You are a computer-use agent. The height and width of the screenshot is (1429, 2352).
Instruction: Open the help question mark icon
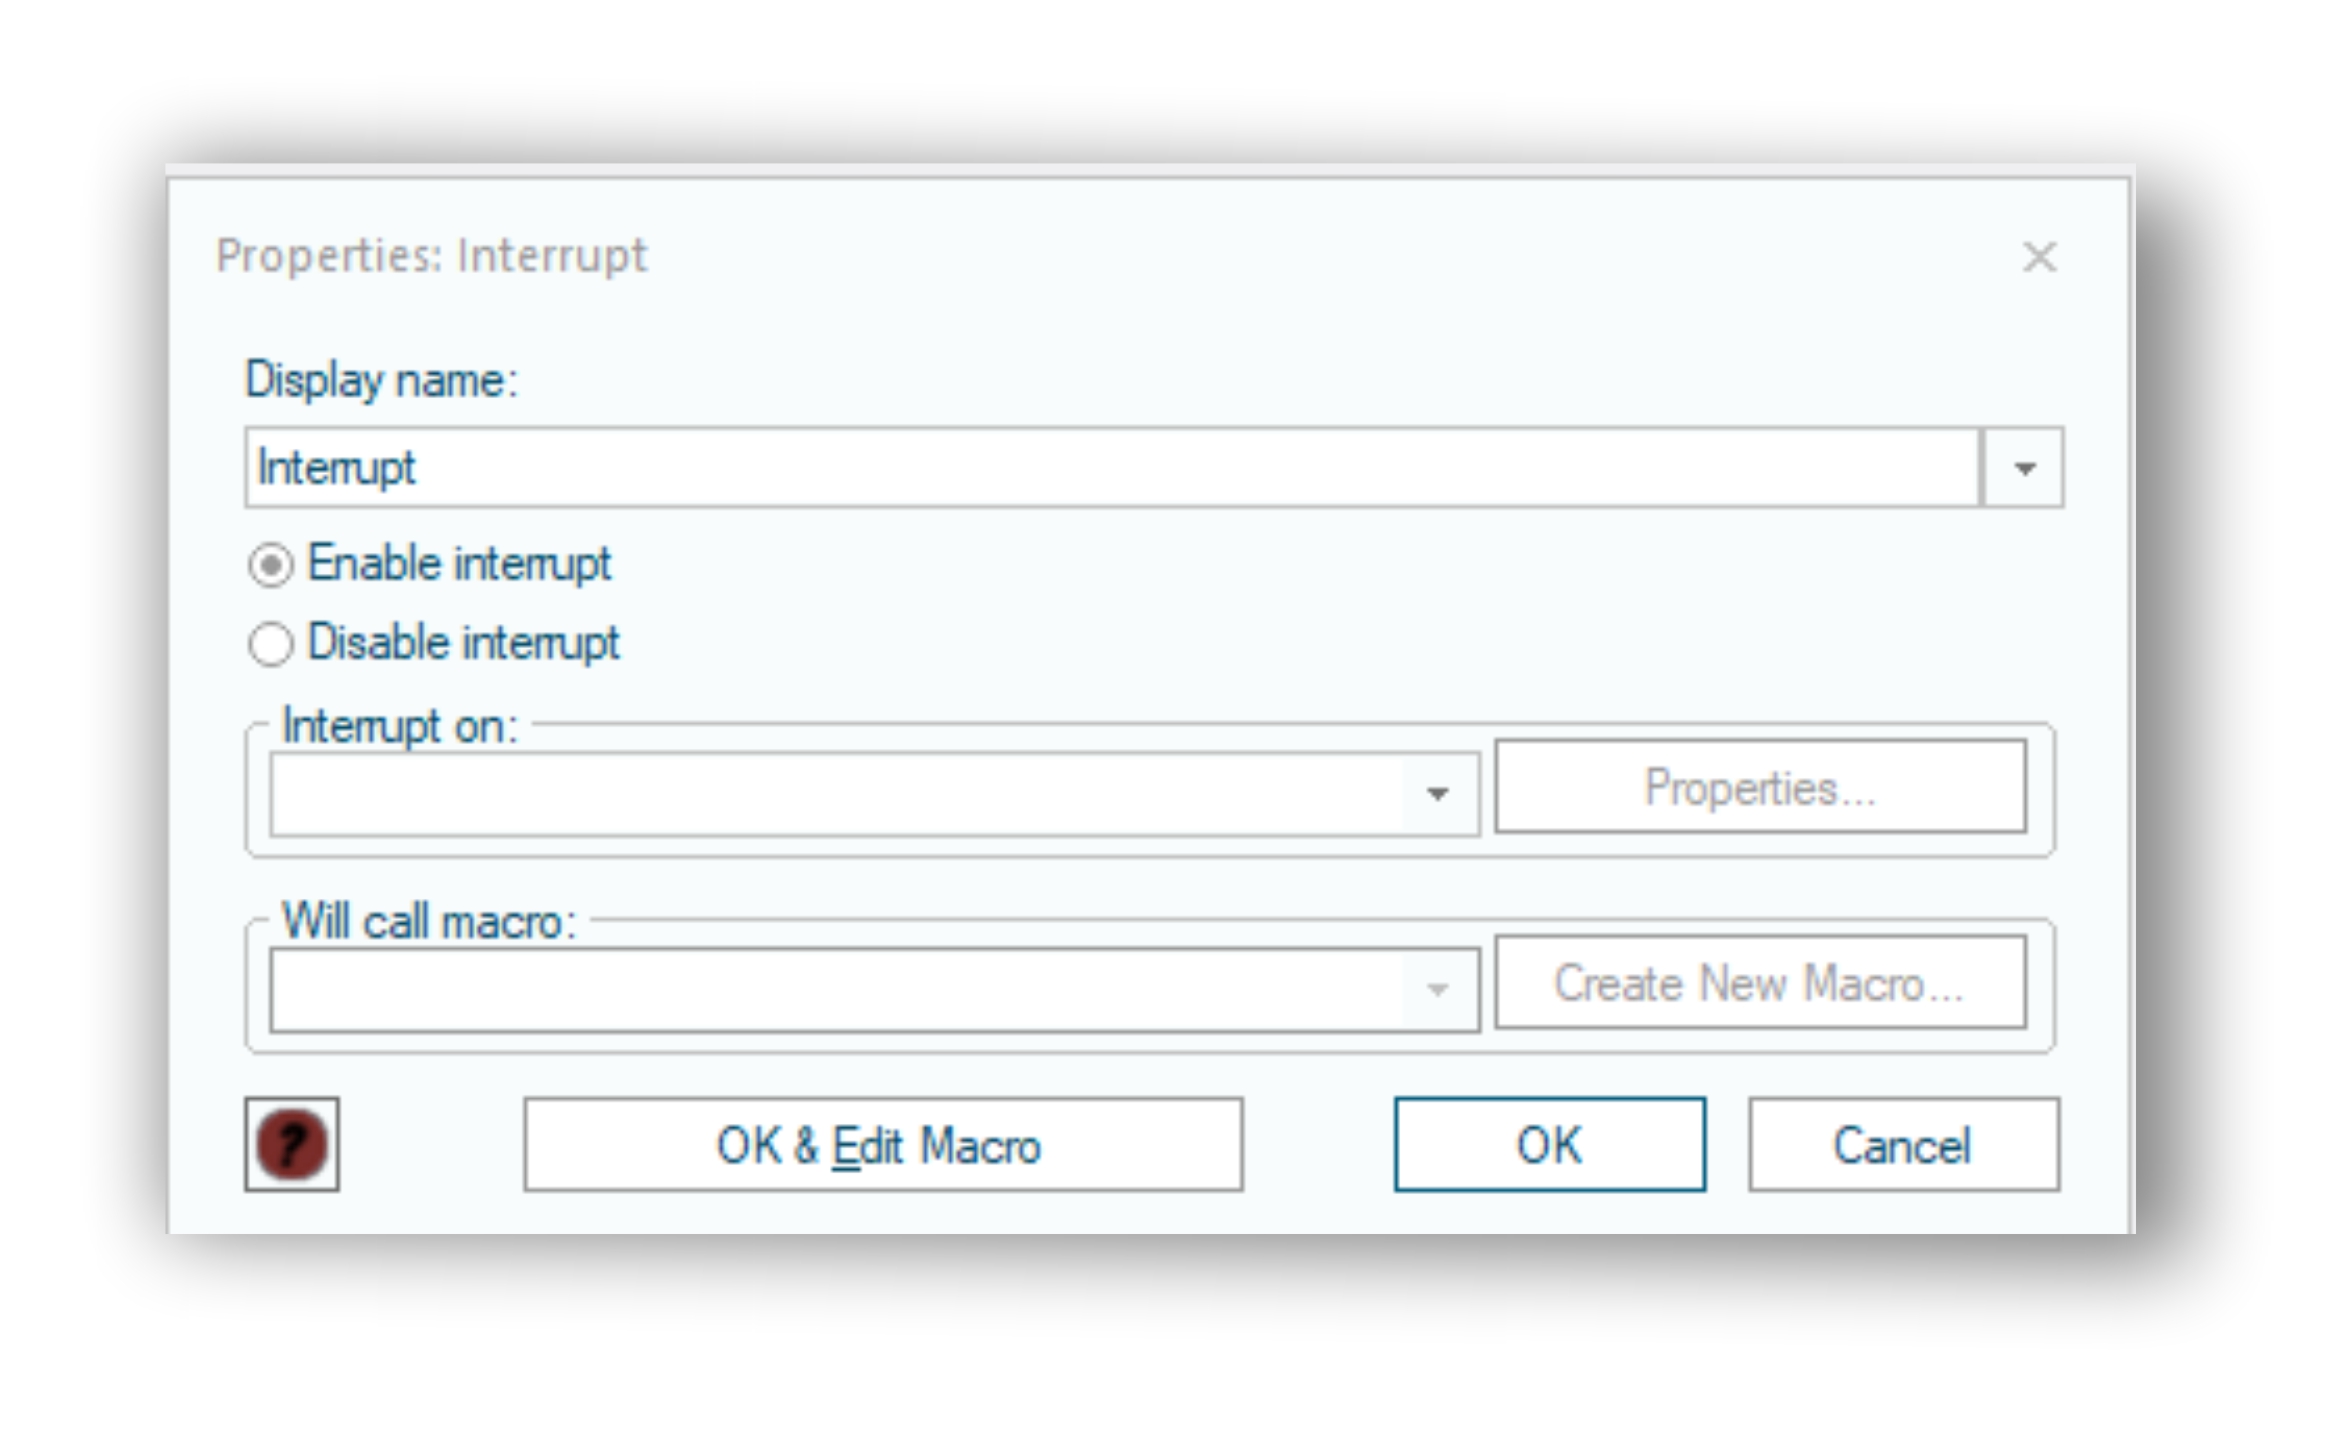point(292,1144)
